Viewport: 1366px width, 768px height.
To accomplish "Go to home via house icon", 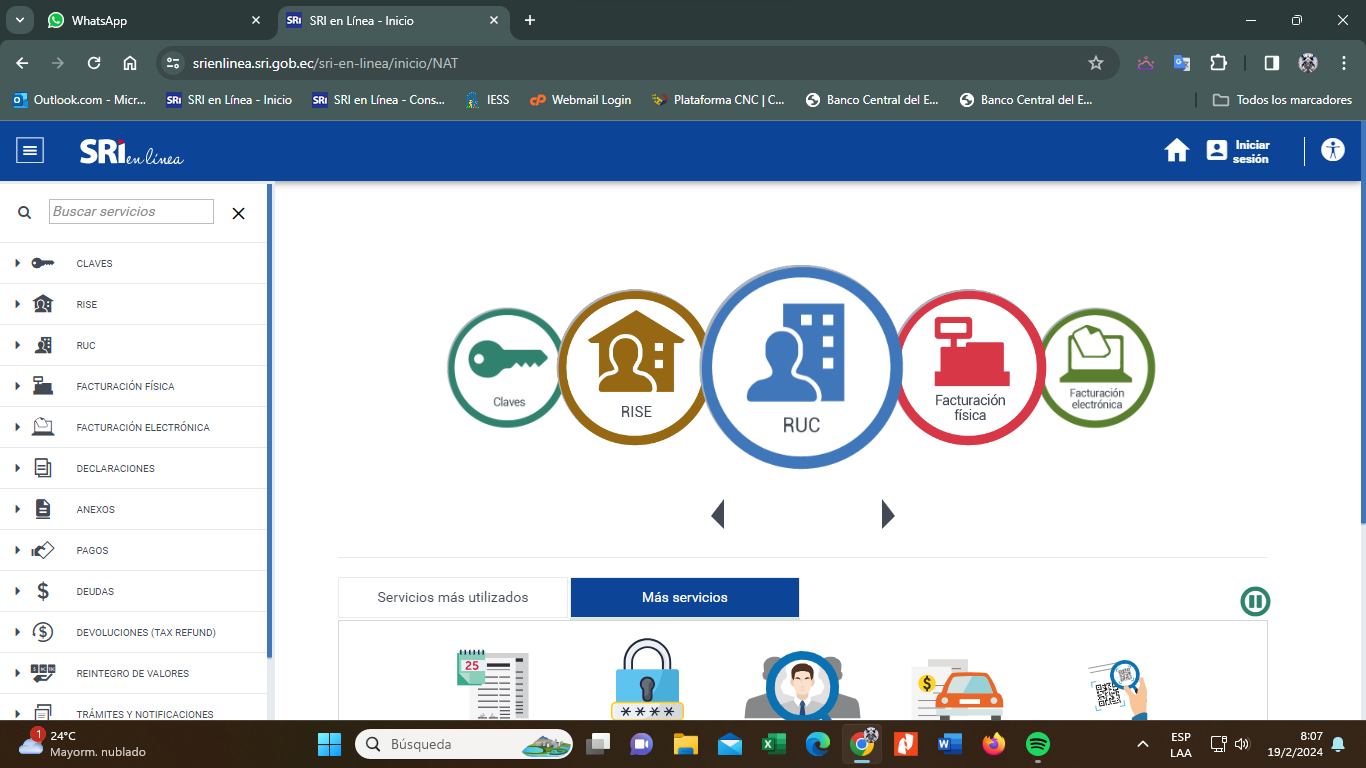I will point(1176,151).
